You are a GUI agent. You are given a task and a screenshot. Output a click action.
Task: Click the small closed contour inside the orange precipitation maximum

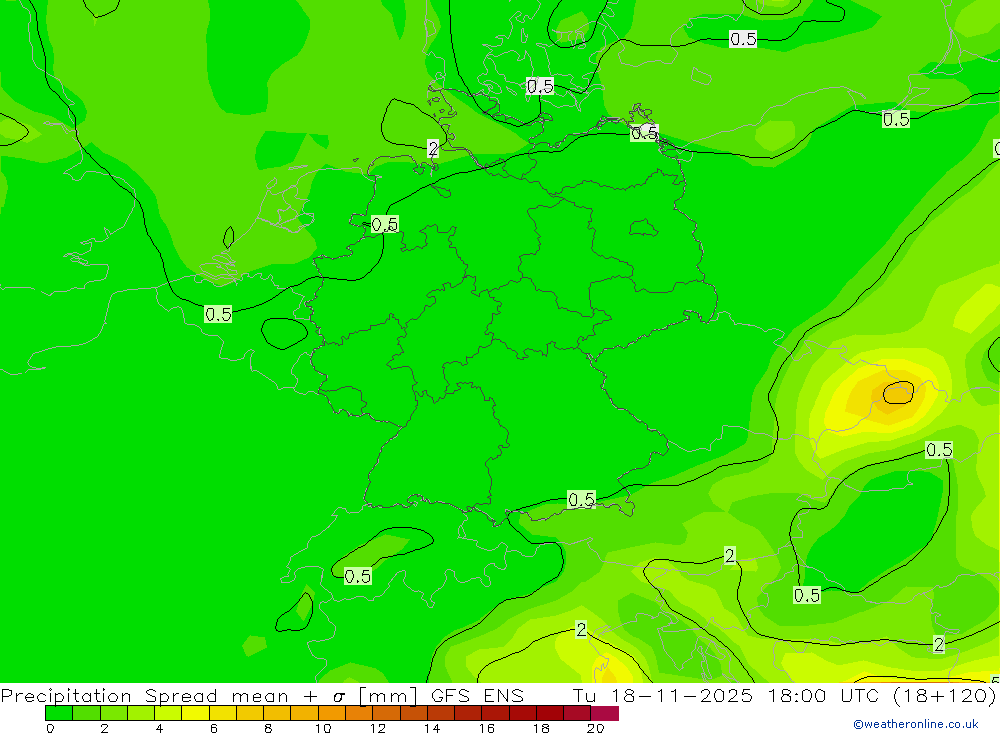point(898,393)
